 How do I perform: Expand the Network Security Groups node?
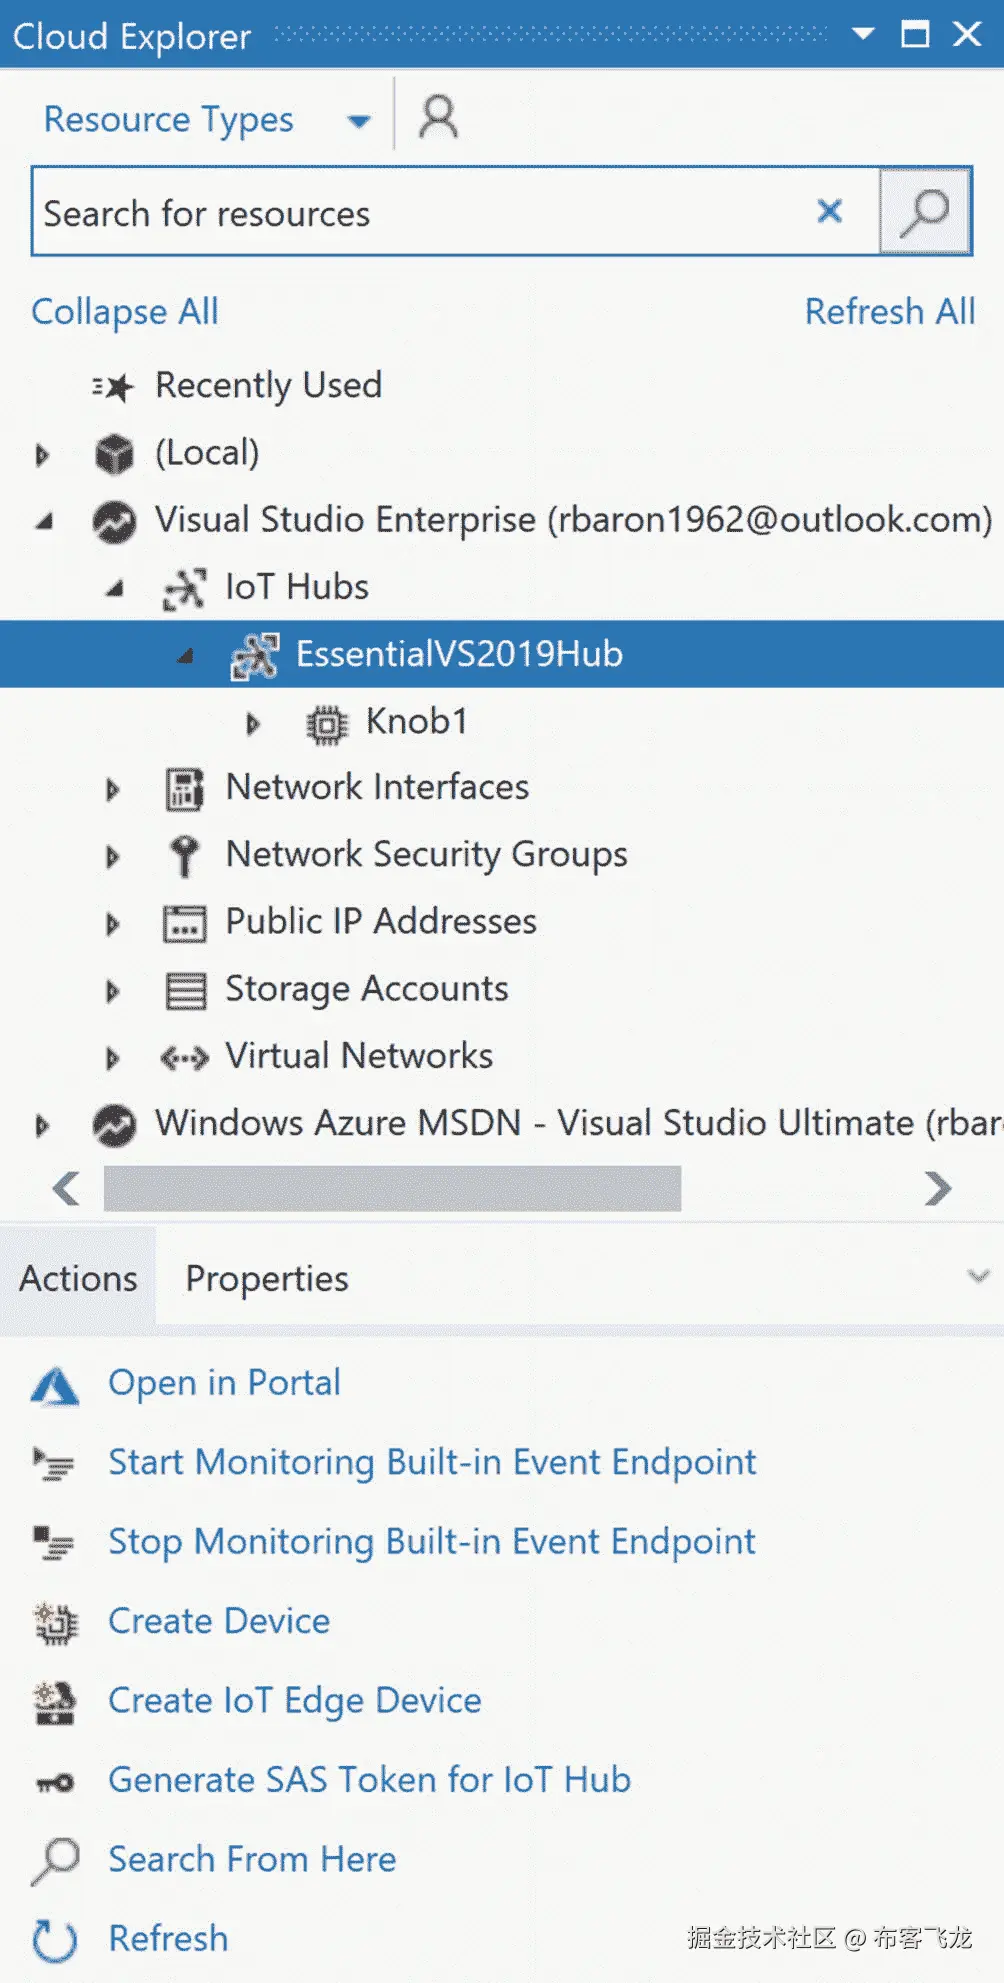click(x=112, y=857)
